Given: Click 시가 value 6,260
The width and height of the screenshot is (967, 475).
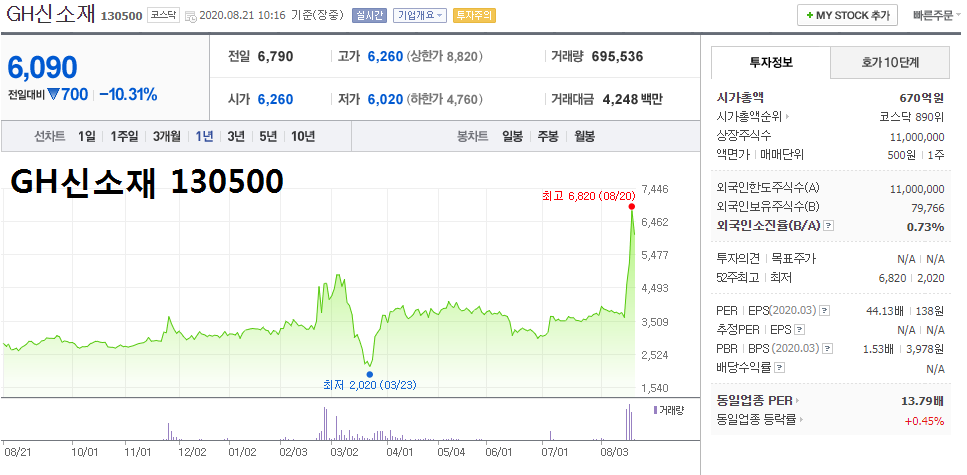Looking at the screenshot, I should tap(276, 99).
